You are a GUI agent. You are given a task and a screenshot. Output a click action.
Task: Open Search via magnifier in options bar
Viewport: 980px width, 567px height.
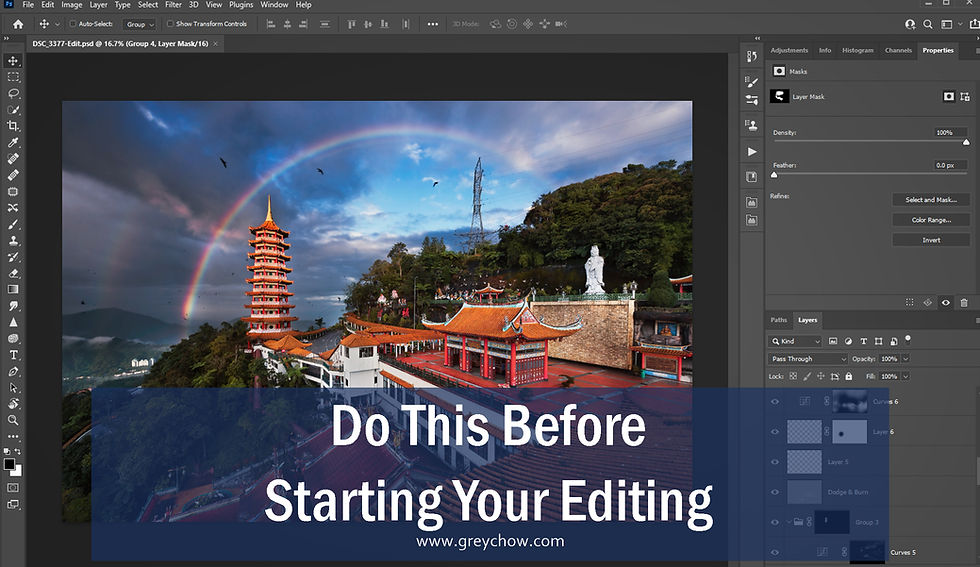pos(928,24)
